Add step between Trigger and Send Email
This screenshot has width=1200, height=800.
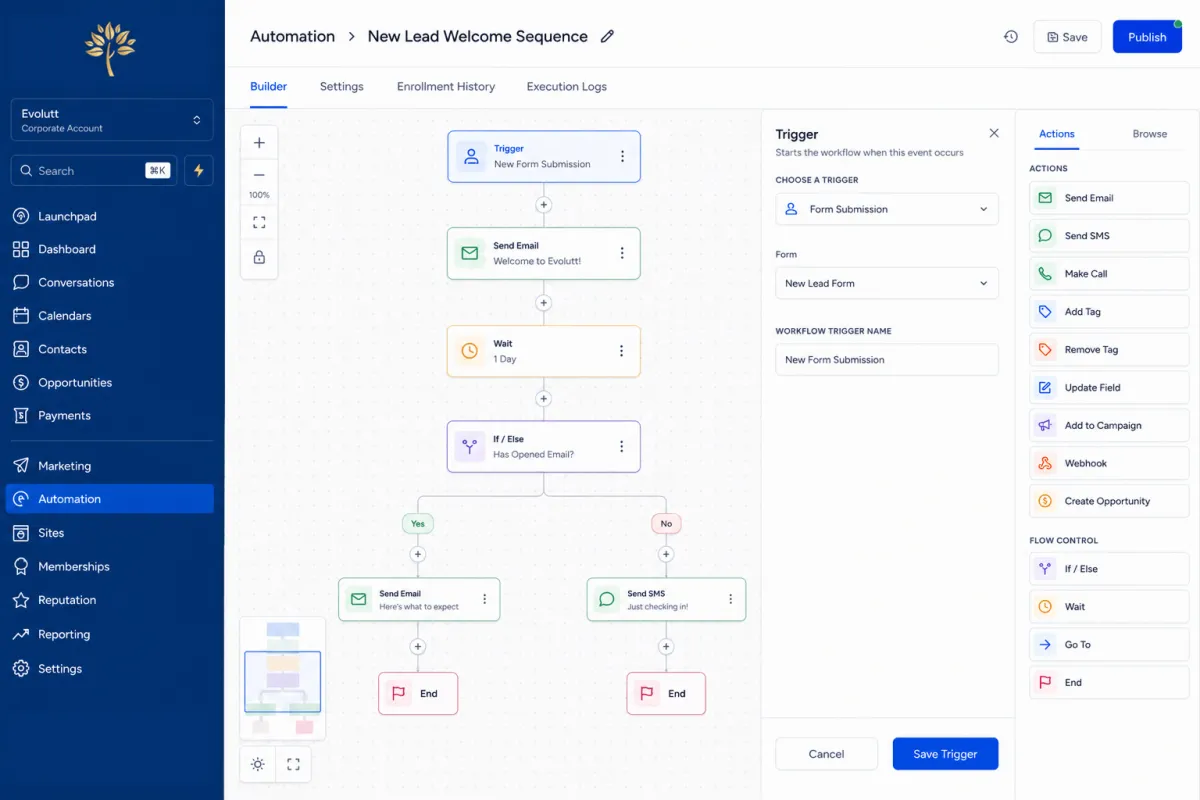(544, 205)
